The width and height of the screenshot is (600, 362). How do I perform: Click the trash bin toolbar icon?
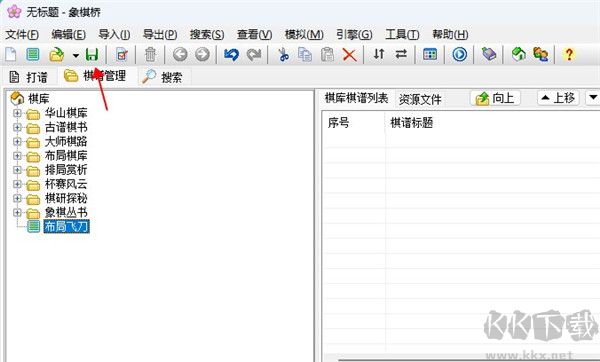click(x=150, y=54)
